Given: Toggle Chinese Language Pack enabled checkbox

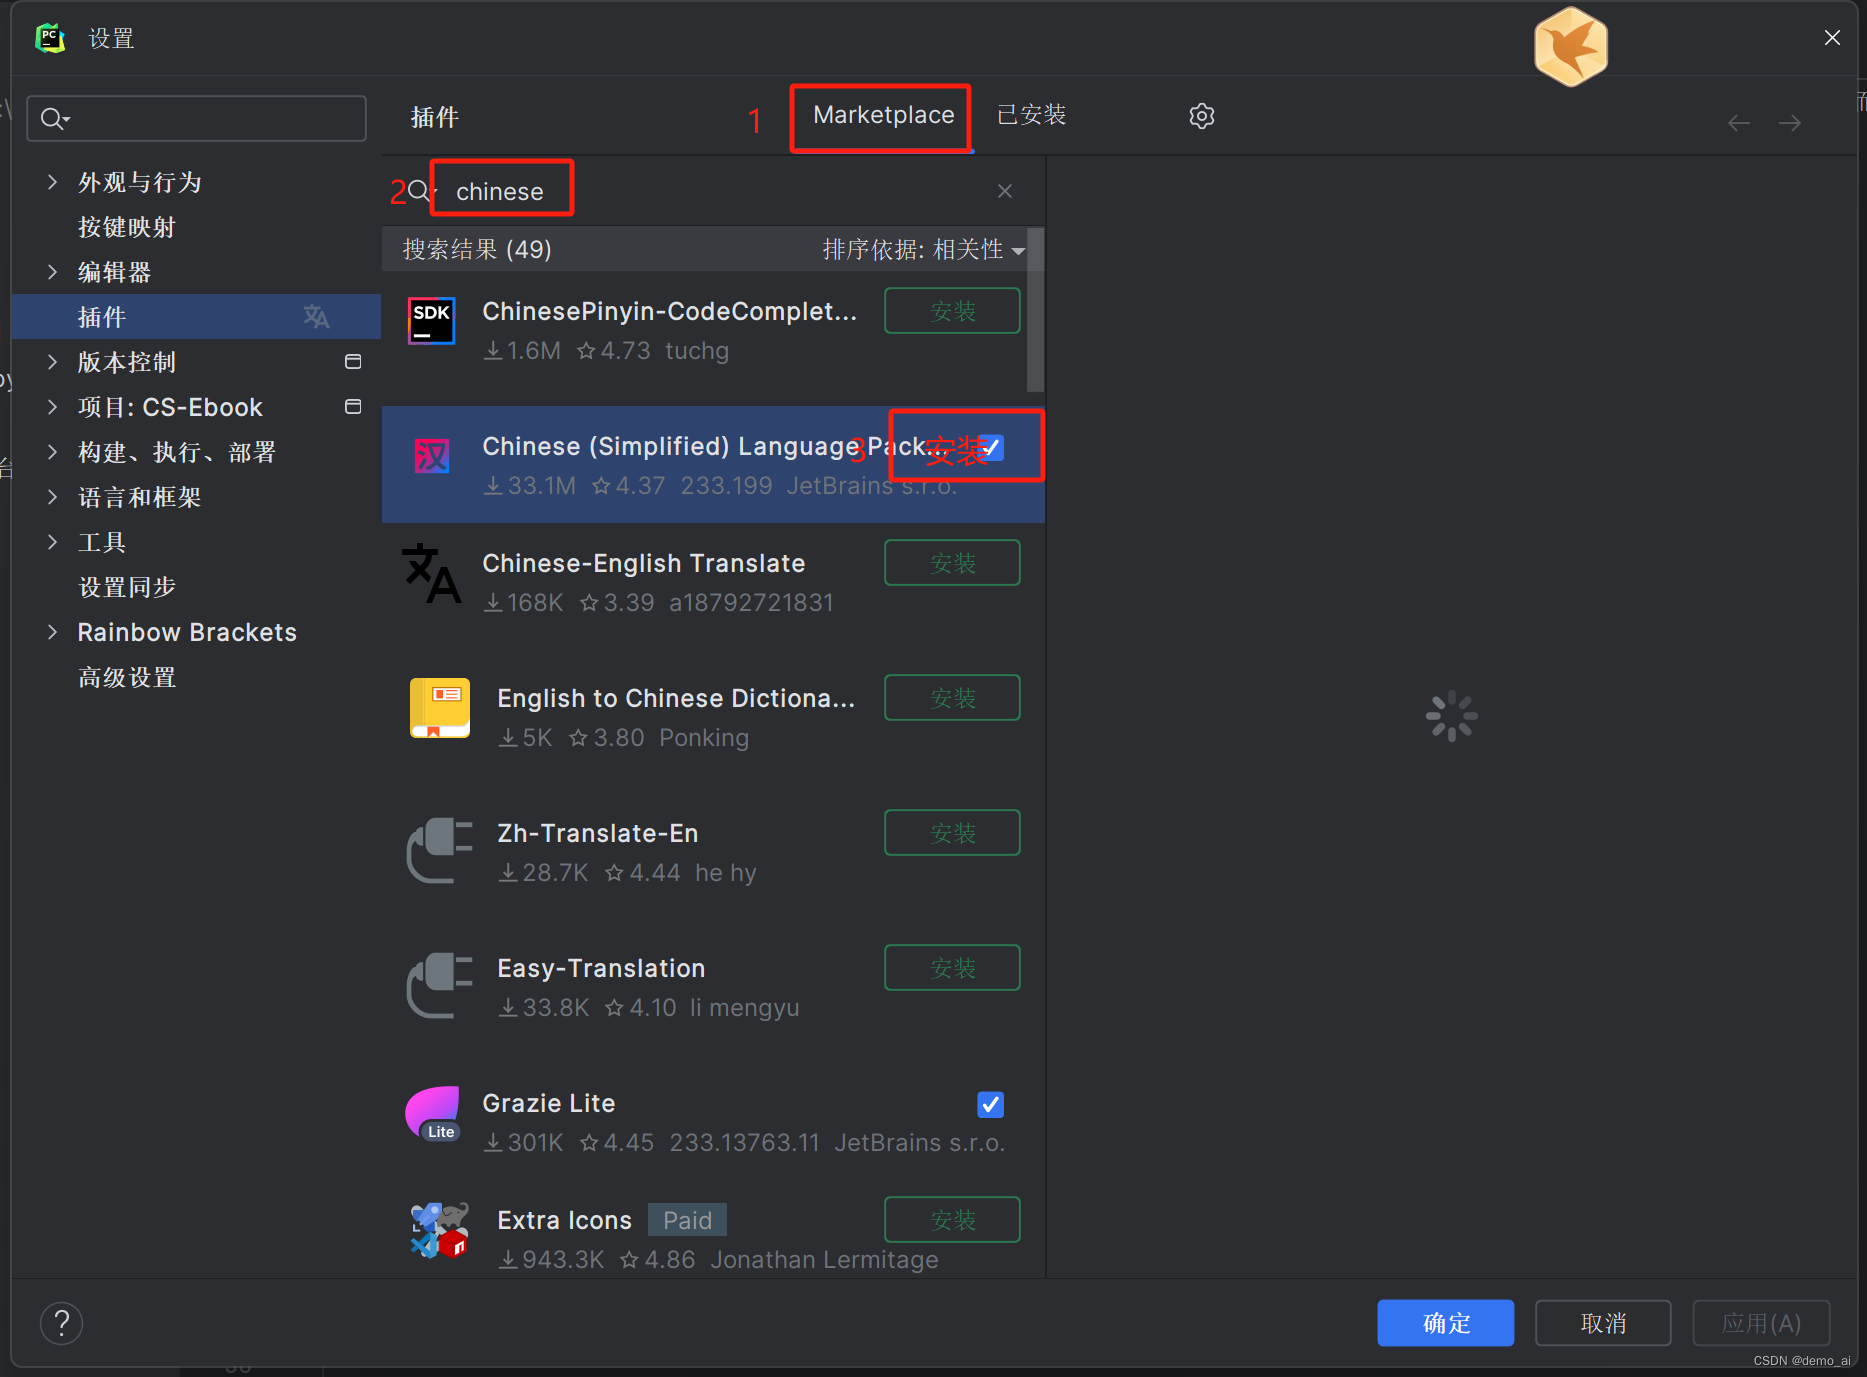Looking at the screenshot, I should click(x=991, y=446).
